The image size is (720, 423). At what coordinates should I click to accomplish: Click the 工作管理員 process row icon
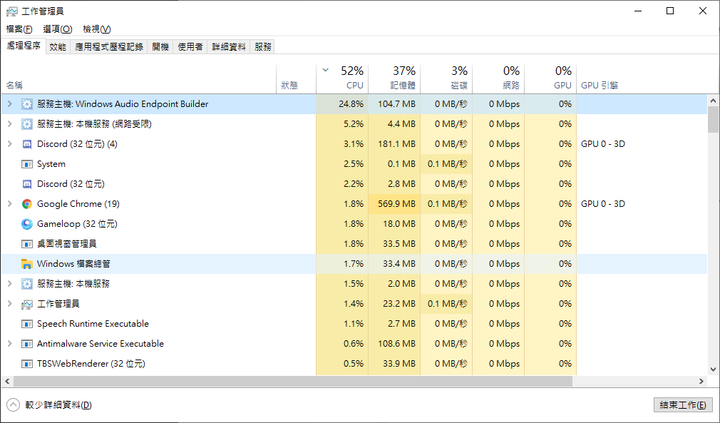[x=27, y=304]
